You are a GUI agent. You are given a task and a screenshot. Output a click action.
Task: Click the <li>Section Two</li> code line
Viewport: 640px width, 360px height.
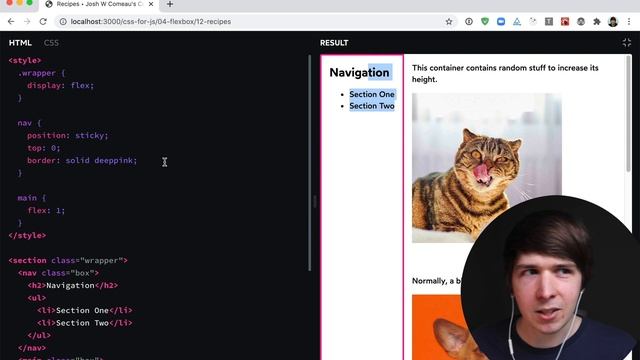tap(84, 323)
